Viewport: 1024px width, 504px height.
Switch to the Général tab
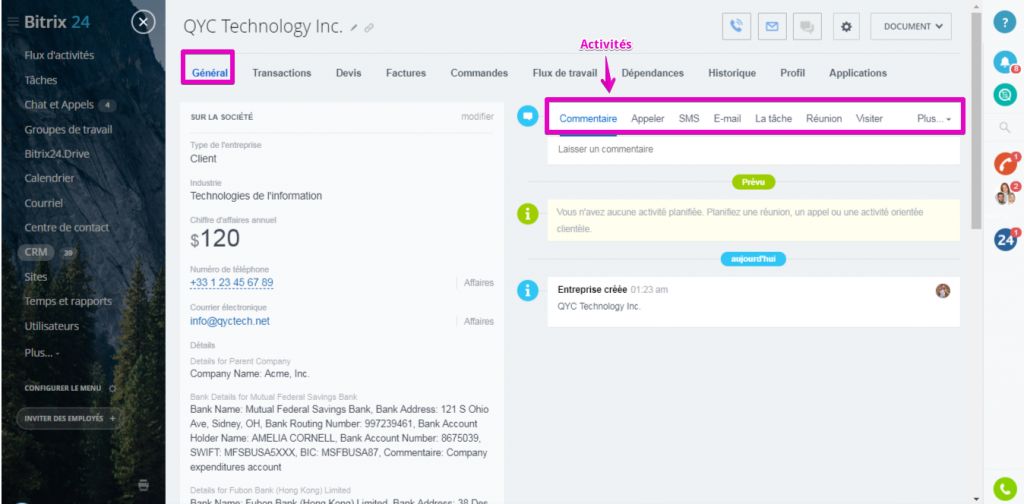pyautogui.click(x=210, y=73)
